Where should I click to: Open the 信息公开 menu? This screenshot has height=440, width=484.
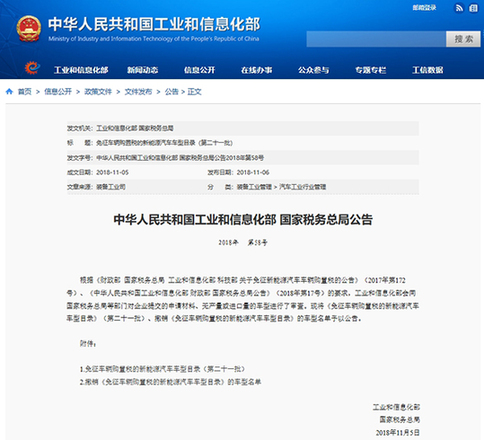pos(199,70)
